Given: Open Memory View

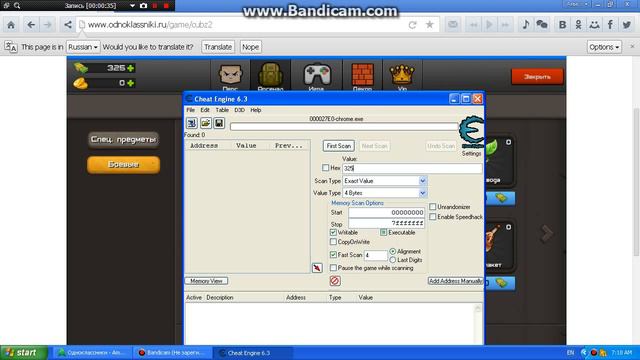Looking at the screenshot, I should coord(207,281).
